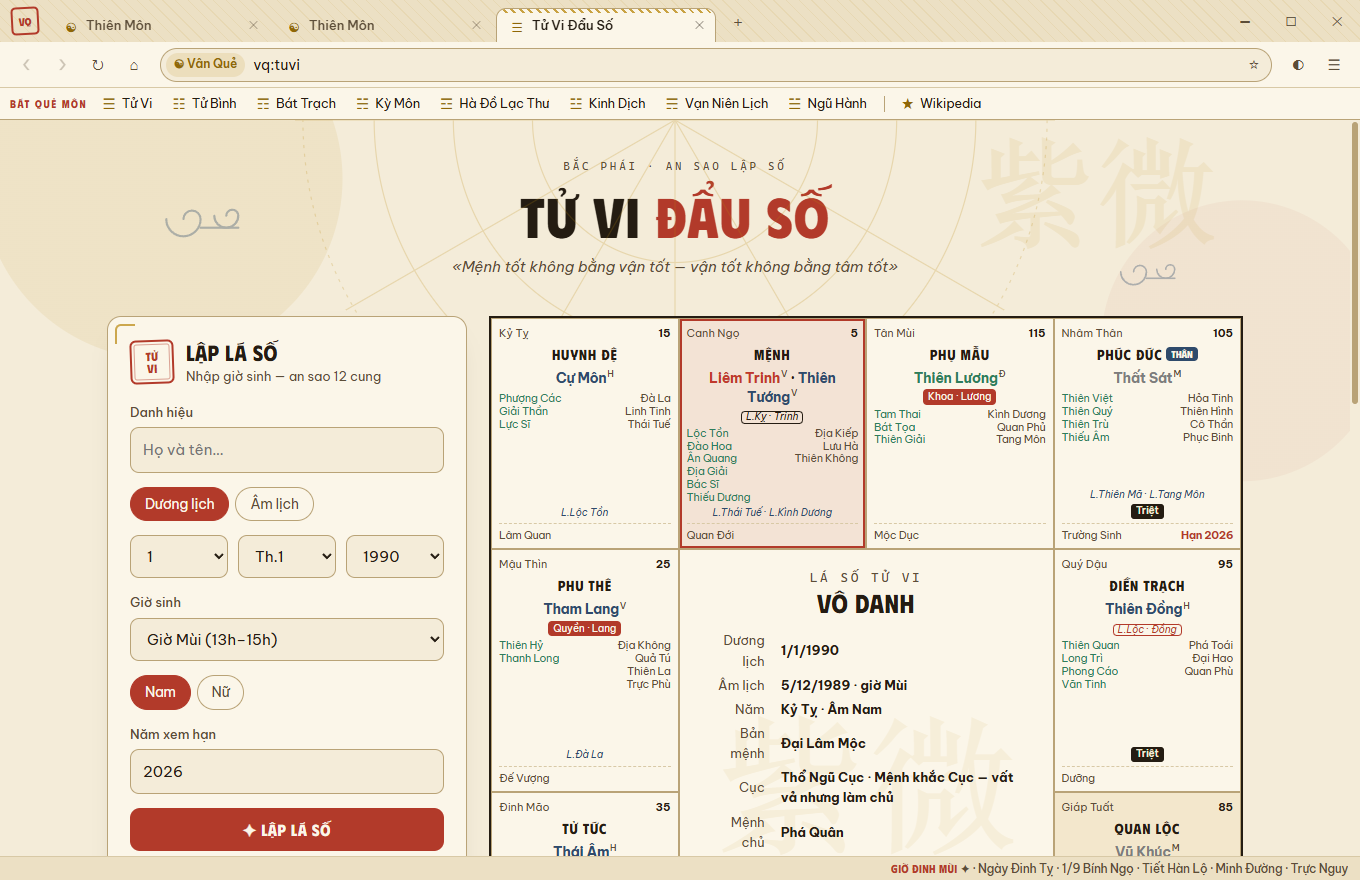Open the birth month dropdown

click(287, 557)
